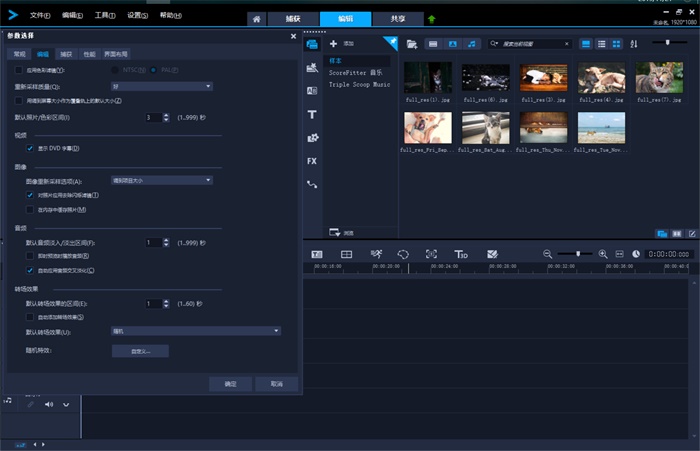Open the 3D Title editor tool

tap(461, 254)
